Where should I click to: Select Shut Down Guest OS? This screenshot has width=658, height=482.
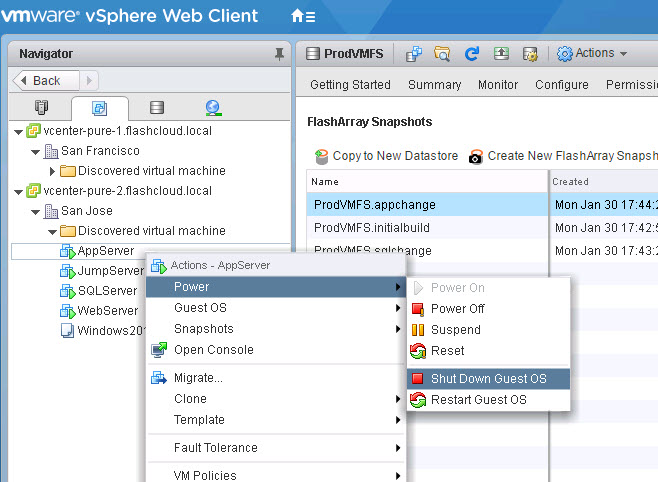pos(488,379)
